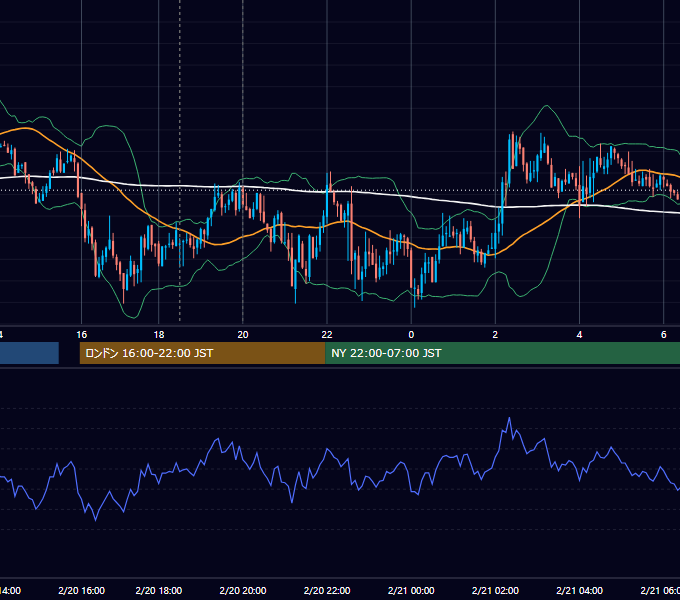
Task: Click the 20 hour label on price chart axis
Action: pos(243,335)
